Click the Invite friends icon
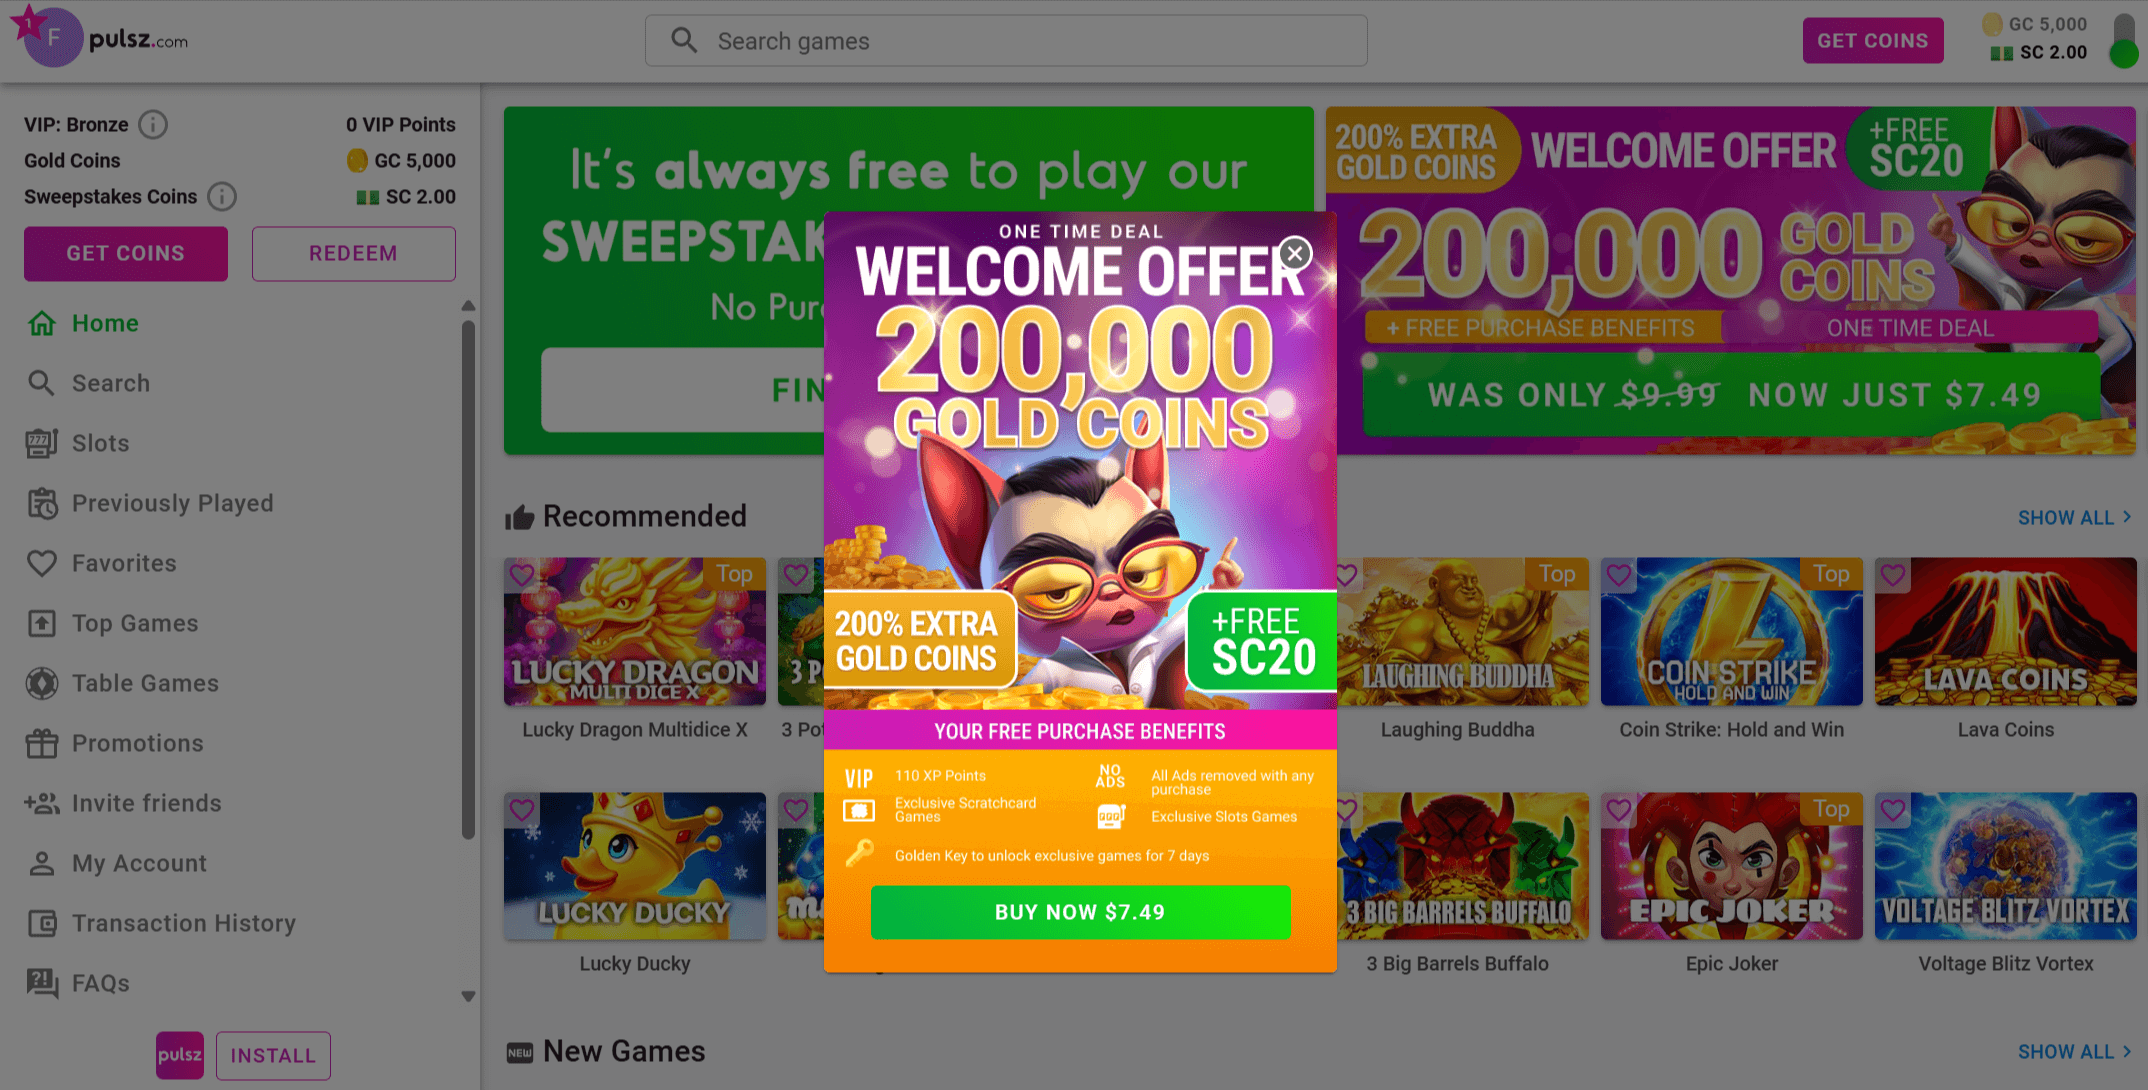Screen dimensions: 2148x1090 (x=42, y=803)
